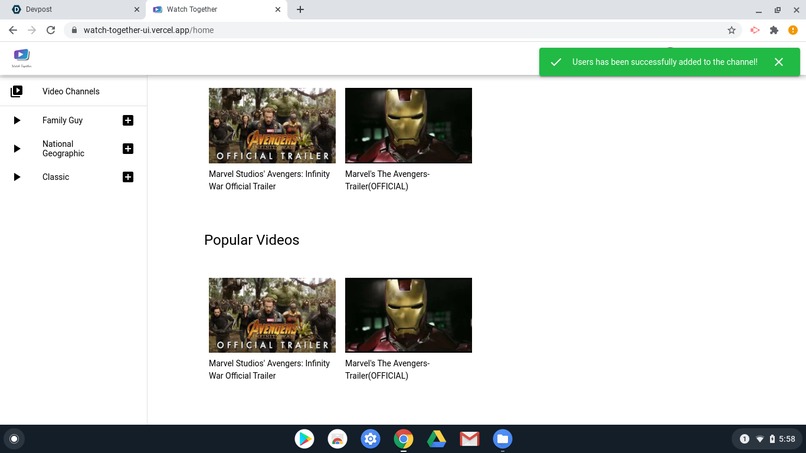The height and width of the screenshot is (453, 806).
Task: Click Popular Videos 'Infinity War Official Trailer' title
Action: 269,369
